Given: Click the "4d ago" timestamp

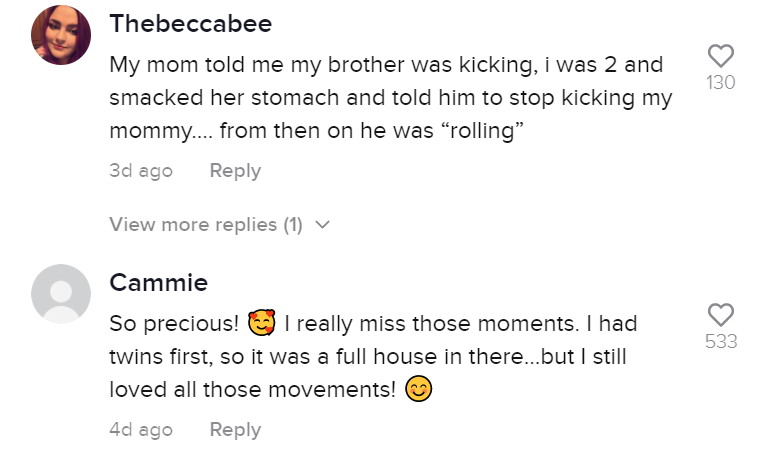Looking at the screenshot, I should (x=141, y=430).
